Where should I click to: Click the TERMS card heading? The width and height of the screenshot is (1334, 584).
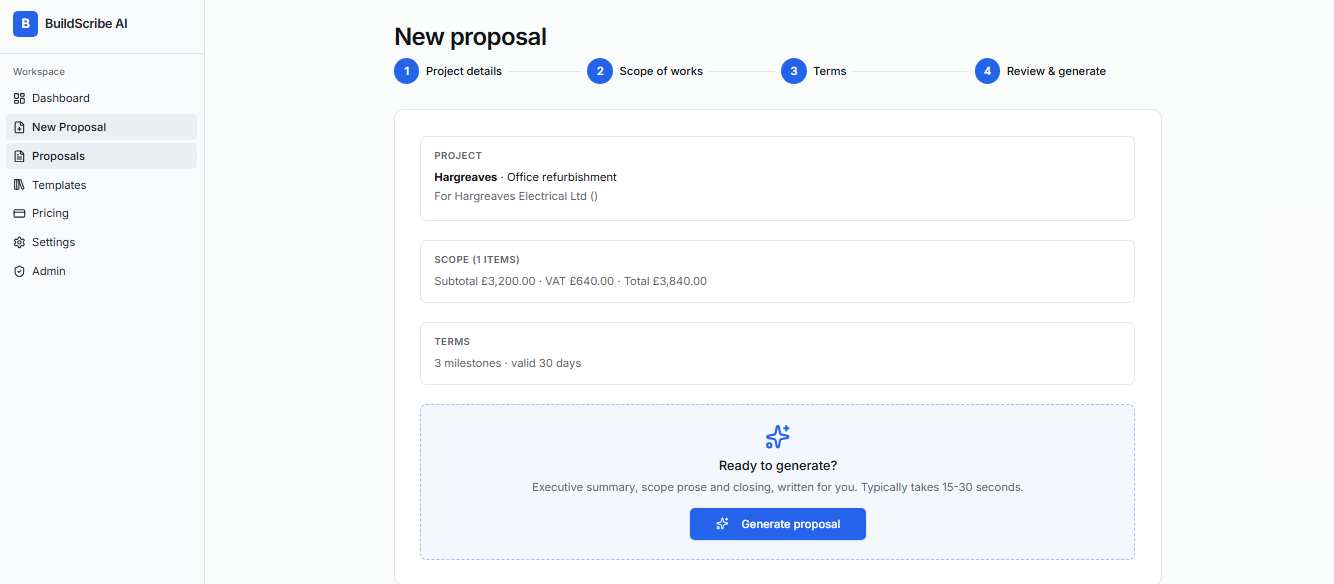pos(452,342)
